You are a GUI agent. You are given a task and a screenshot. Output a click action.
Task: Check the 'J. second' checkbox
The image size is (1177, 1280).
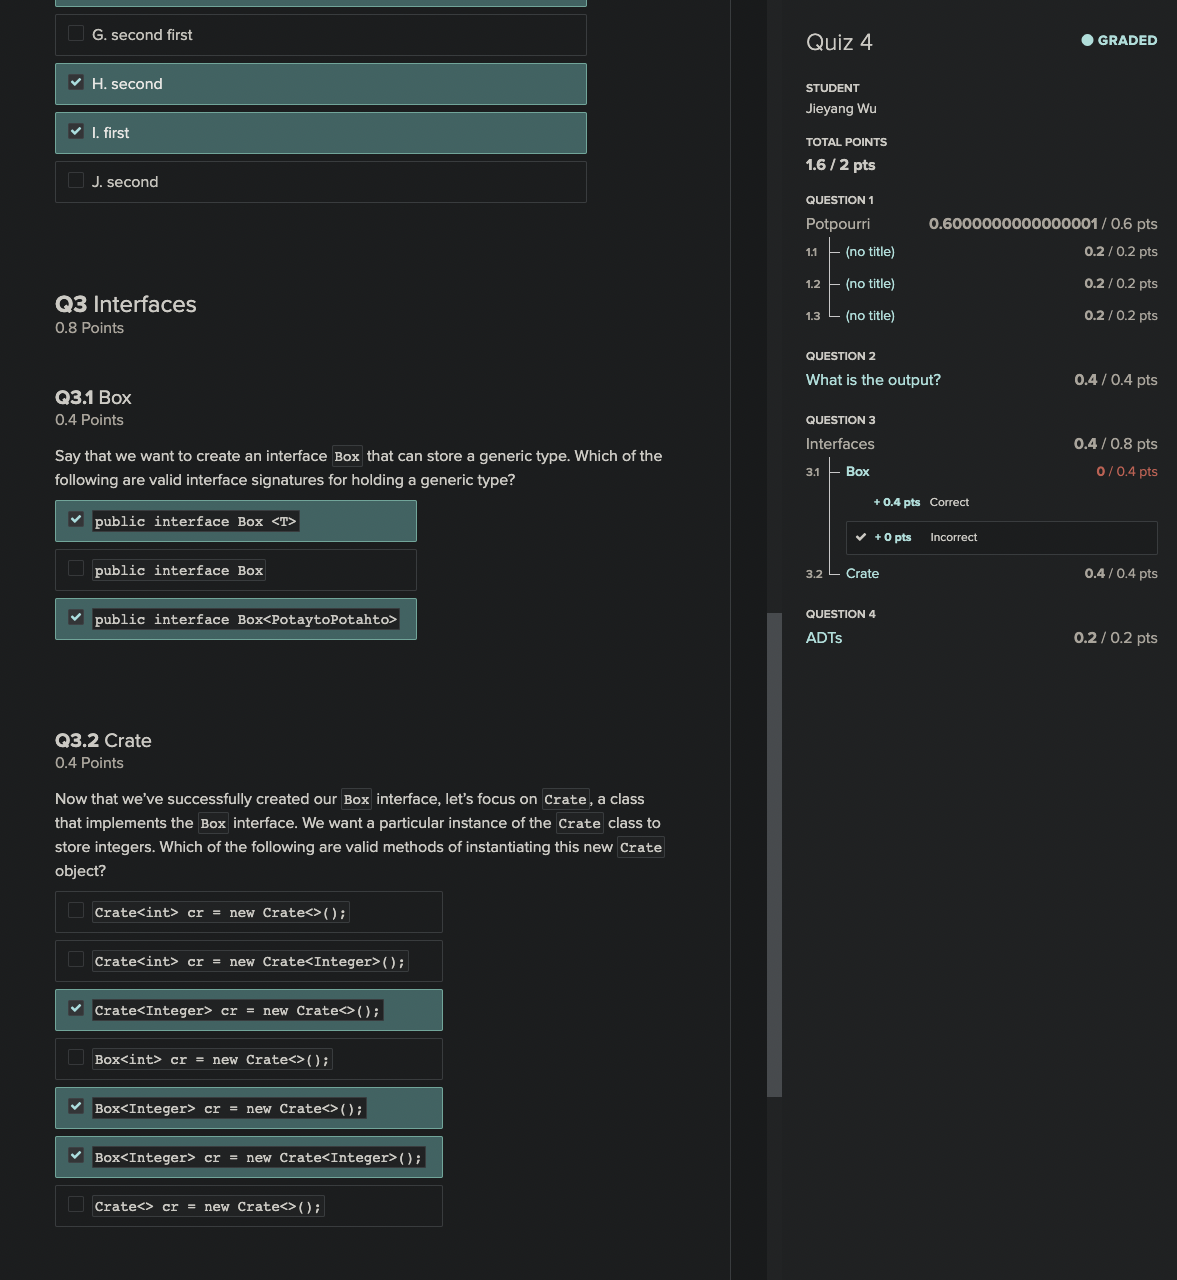[76, 181]
